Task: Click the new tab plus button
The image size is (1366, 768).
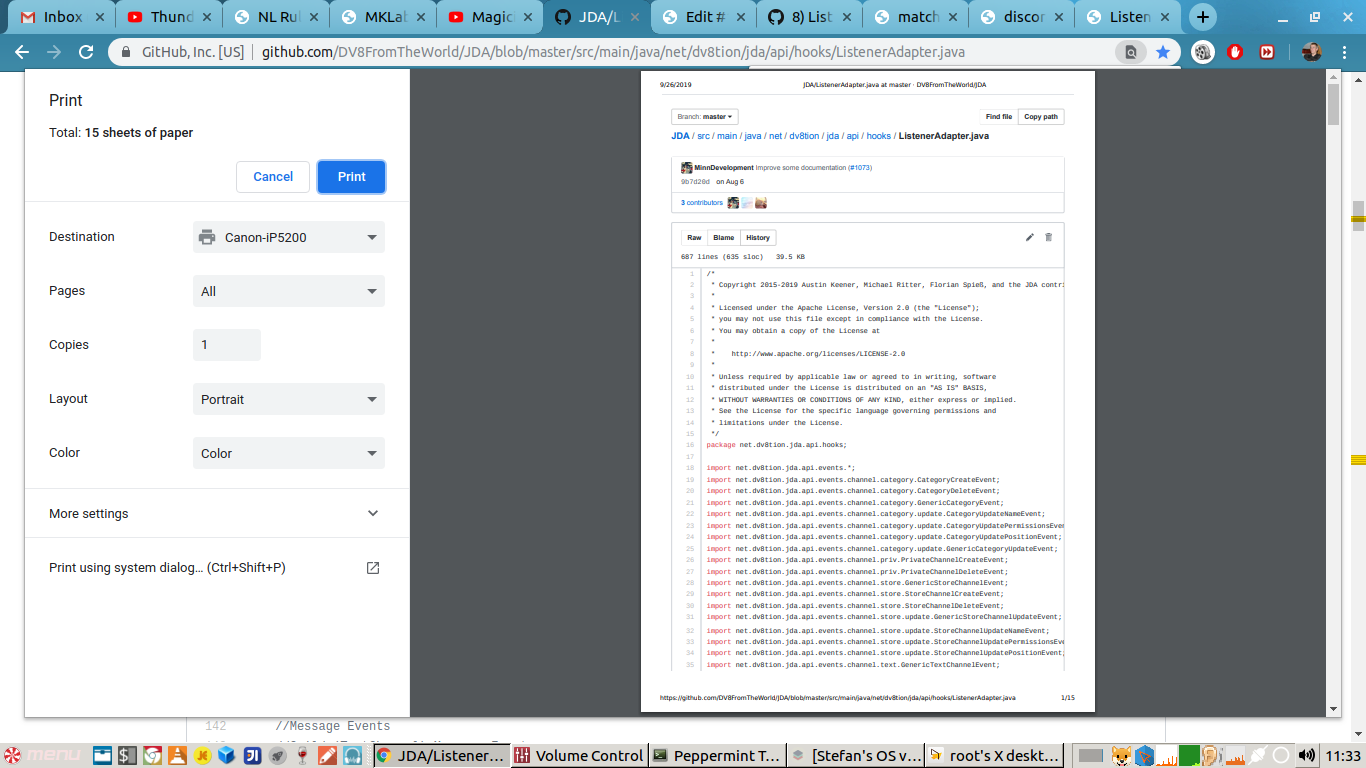Action: pos(1203,17)
